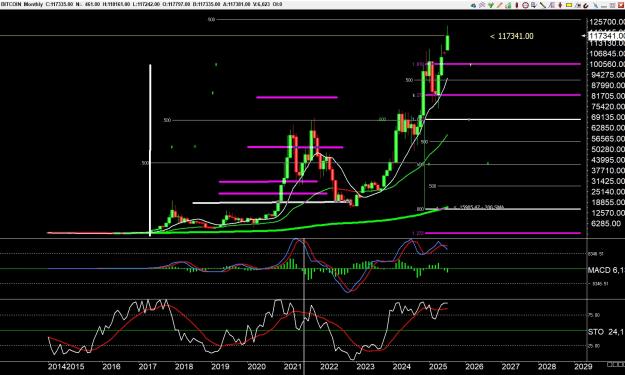
Task: Click the gray arrow icon after yellow rectangle
Action: point(578,6)
